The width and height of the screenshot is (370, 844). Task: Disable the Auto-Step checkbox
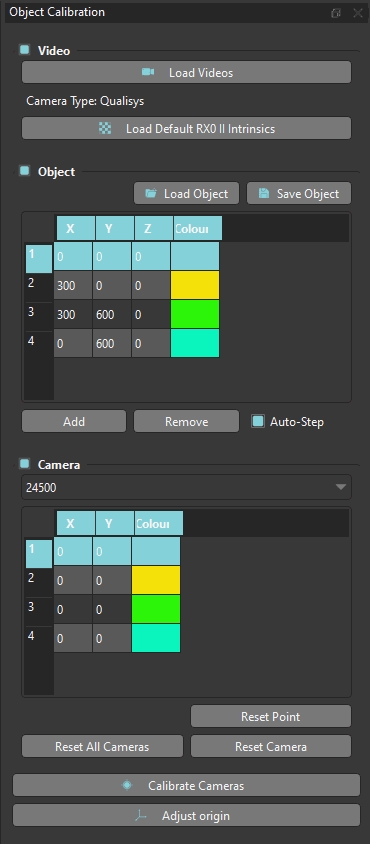tap(259, 421)
